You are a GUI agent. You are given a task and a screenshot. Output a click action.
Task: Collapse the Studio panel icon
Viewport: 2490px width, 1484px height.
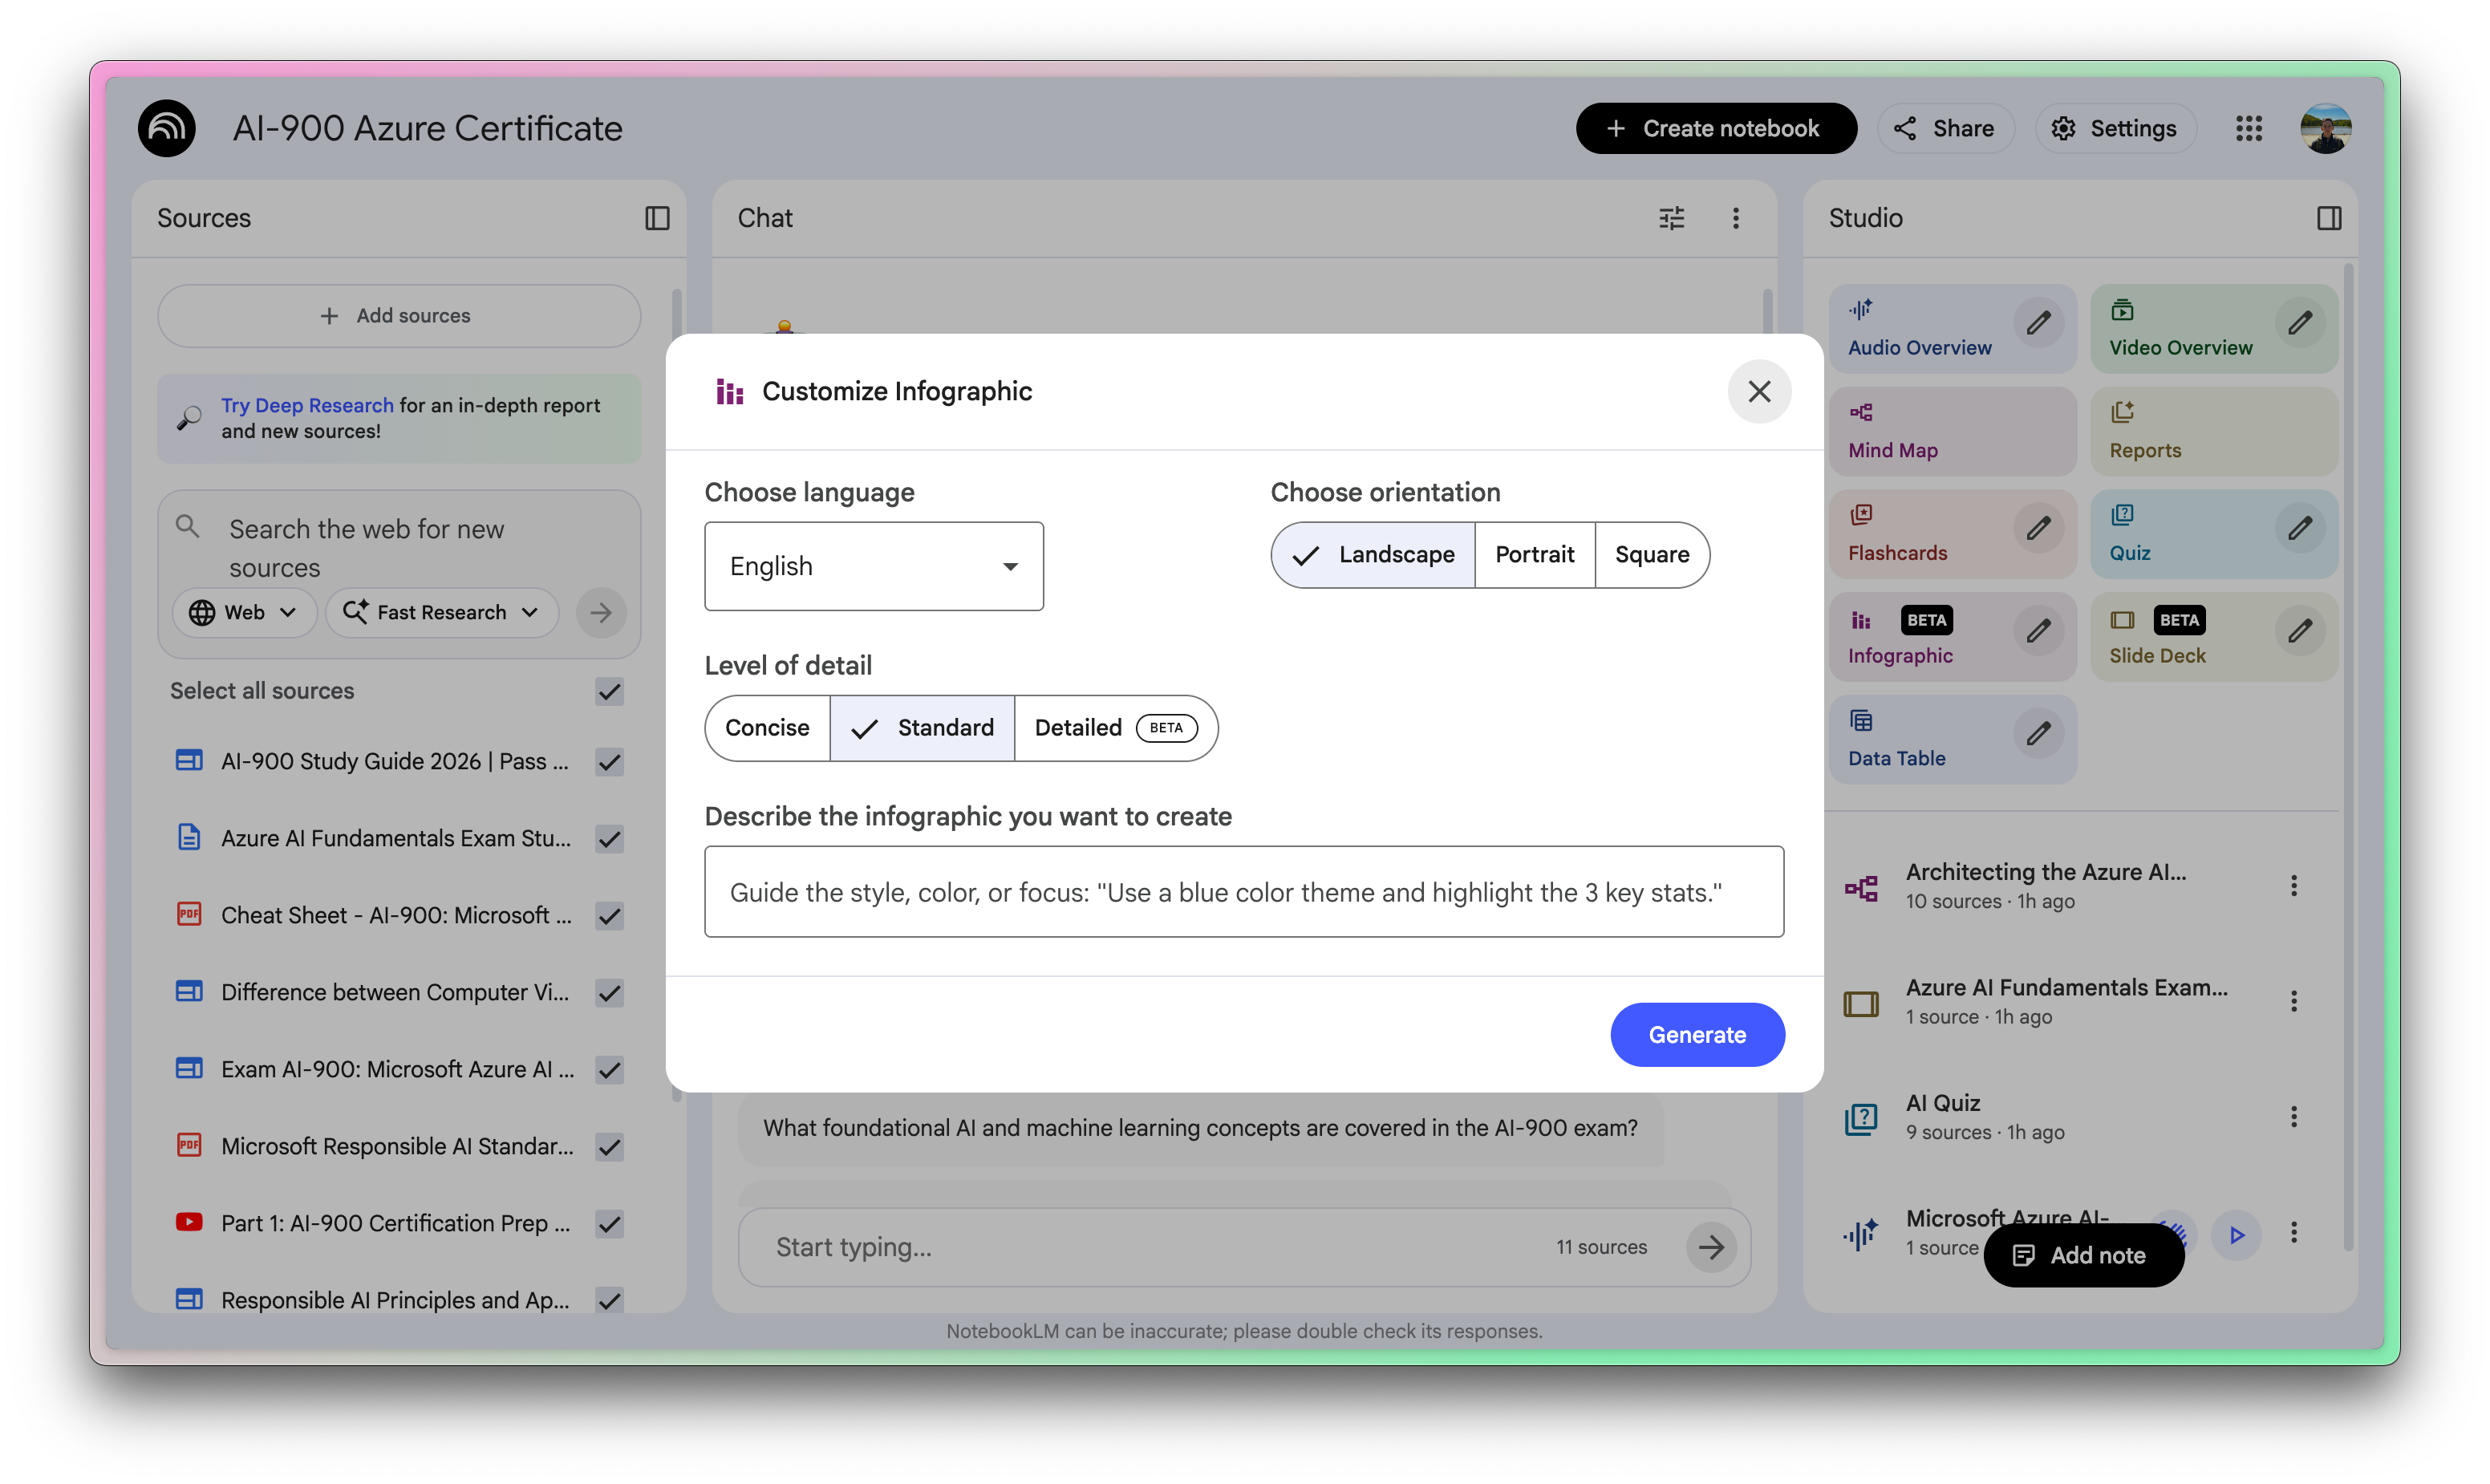[x=2329, y=218]
